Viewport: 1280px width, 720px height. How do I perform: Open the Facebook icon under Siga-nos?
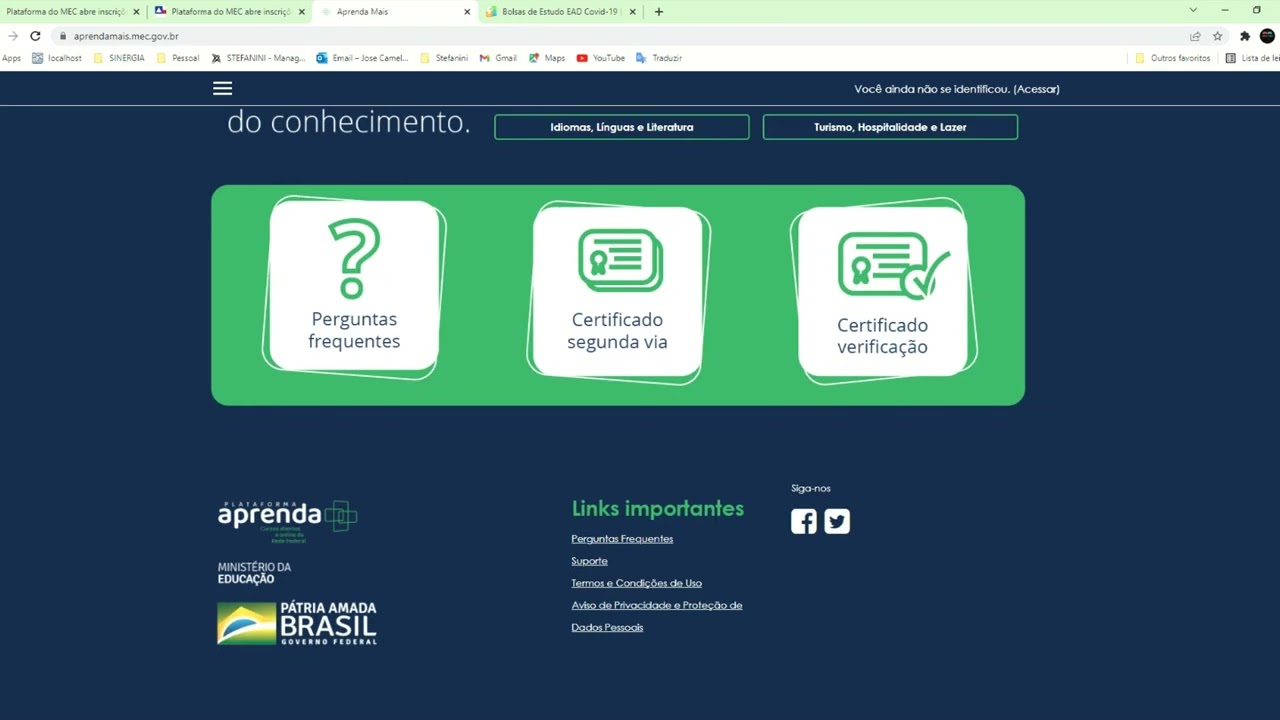click(x=804, y=521)
